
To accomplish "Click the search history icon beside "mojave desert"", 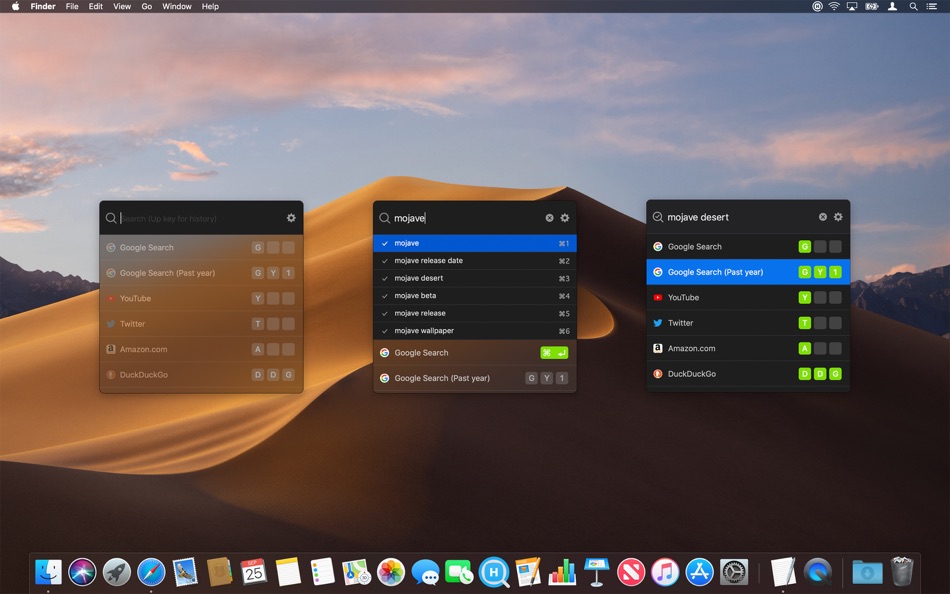I will pos(657,217).
